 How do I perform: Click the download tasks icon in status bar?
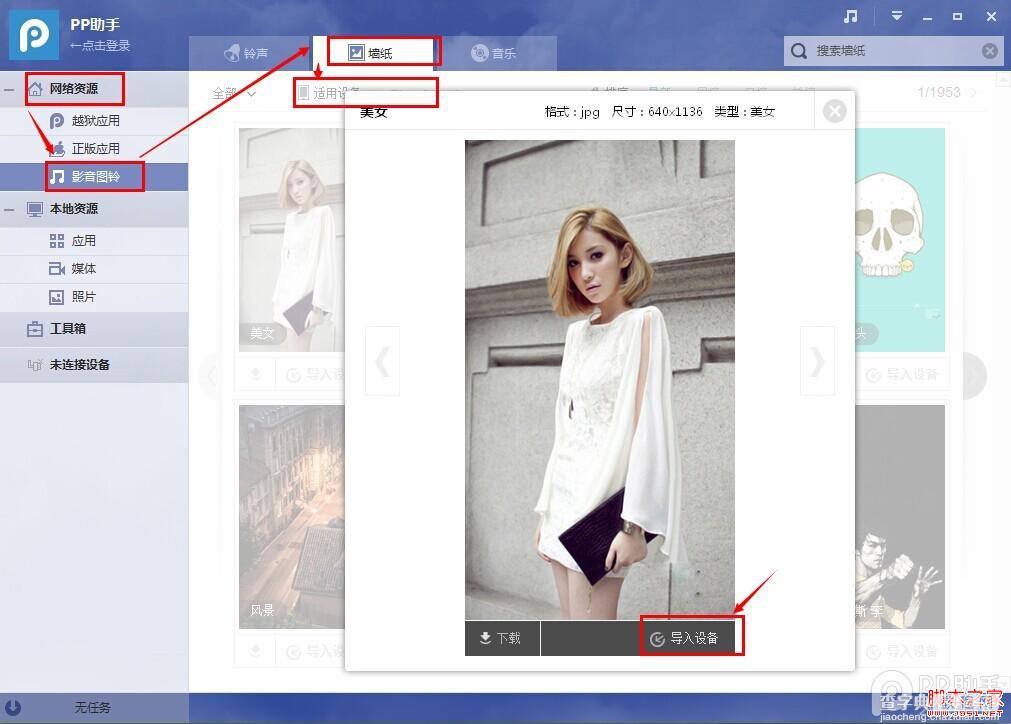[13, 707]
